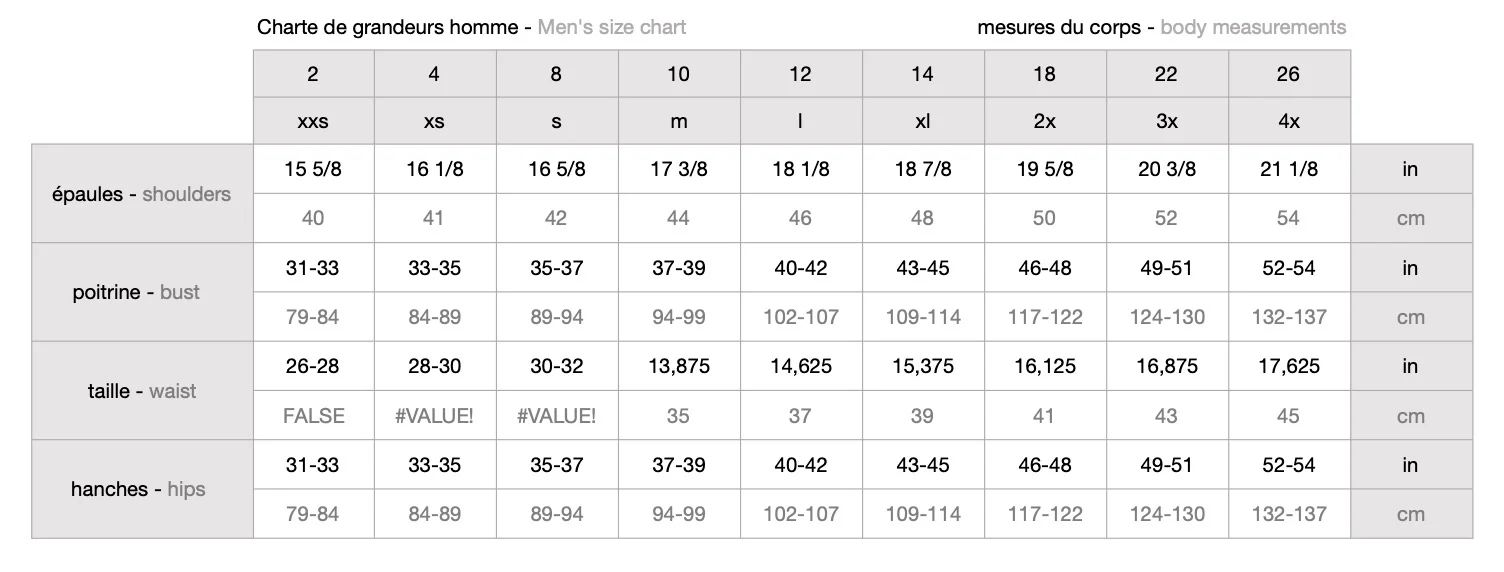Select the size number 10 header cell
The width and height of the screenshot is (1504, 572).
click(678, 74)
